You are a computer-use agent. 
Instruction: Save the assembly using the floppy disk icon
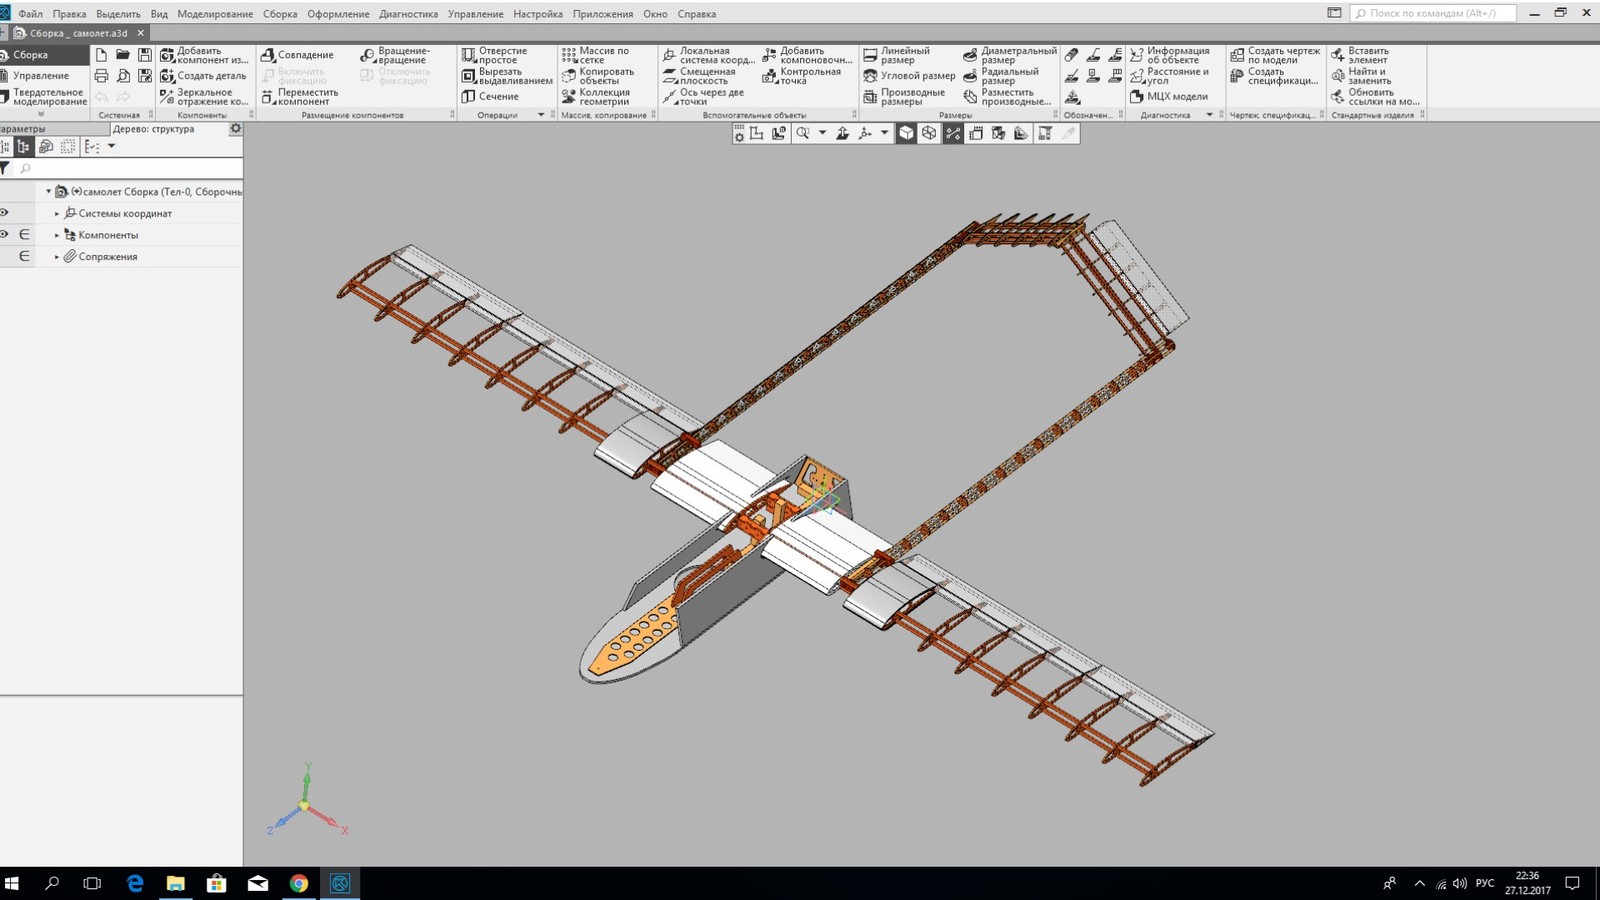145,55
